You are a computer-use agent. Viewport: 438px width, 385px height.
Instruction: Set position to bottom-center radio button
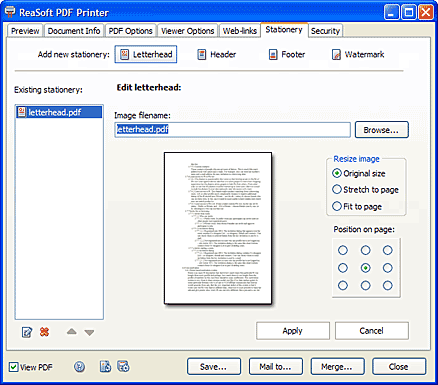(x=366, y=285)
